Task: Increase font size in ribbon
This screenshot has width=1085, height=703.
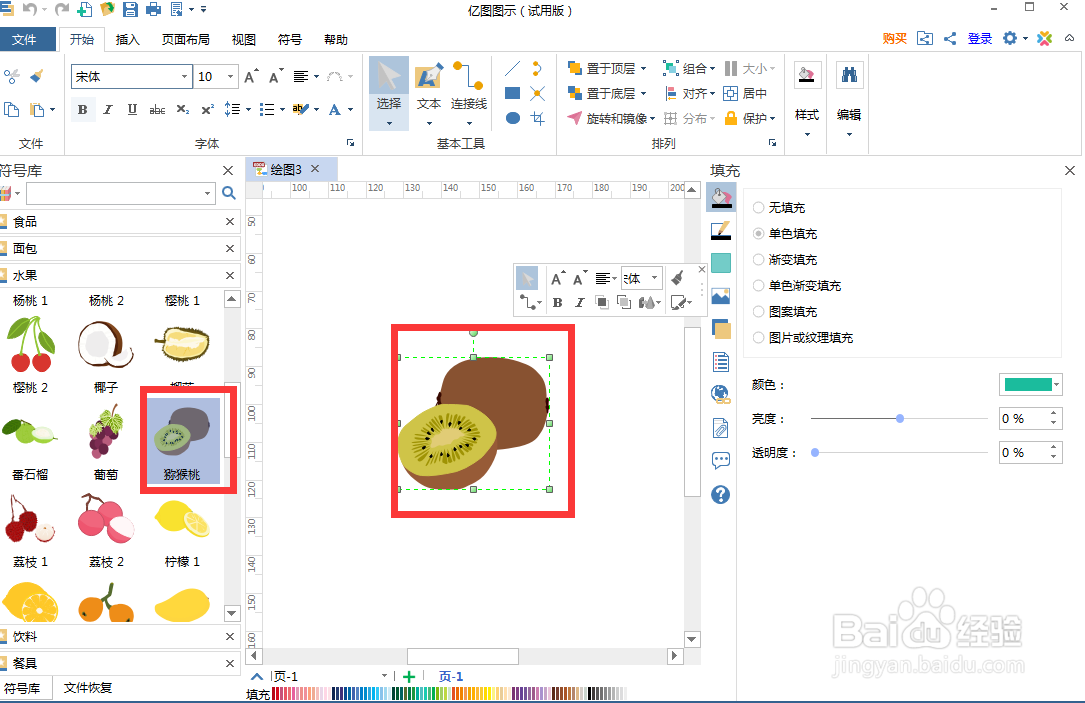Action: coord(251,76)
